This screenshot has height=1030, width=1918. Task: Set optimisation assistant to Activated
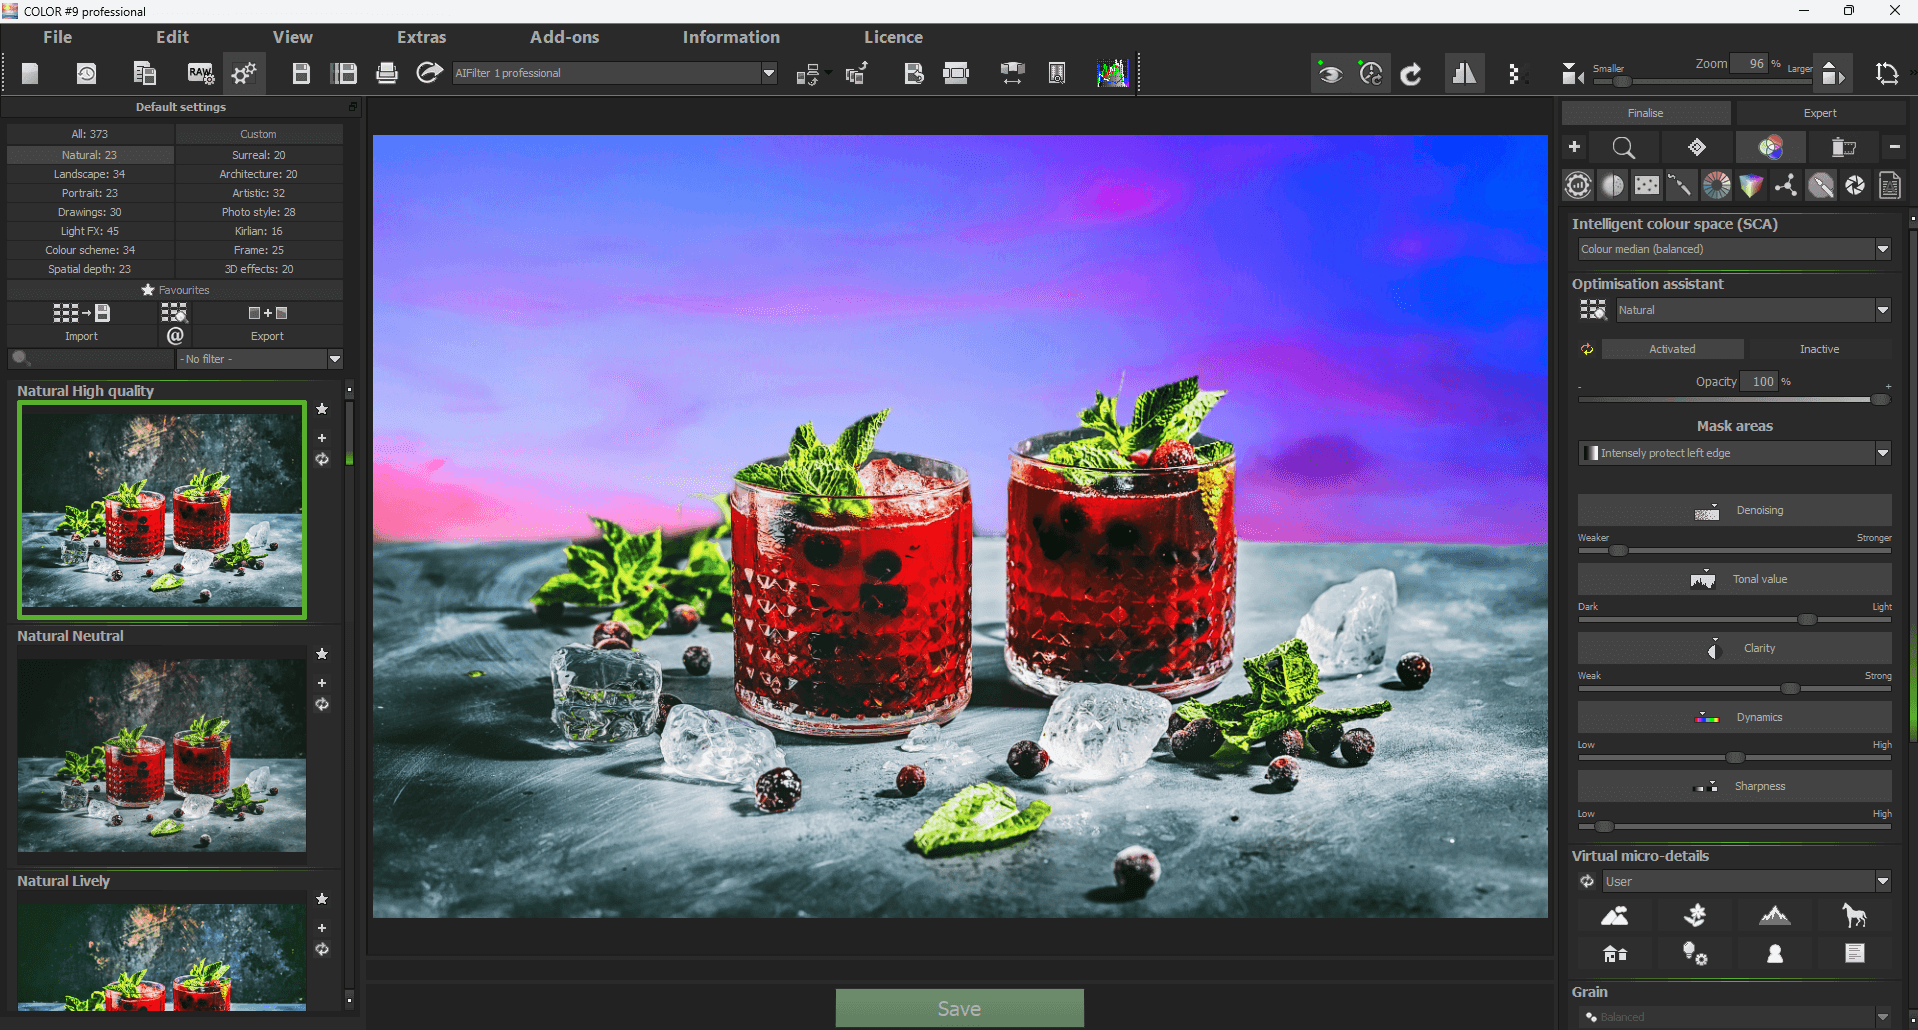tap(1673, 349)
